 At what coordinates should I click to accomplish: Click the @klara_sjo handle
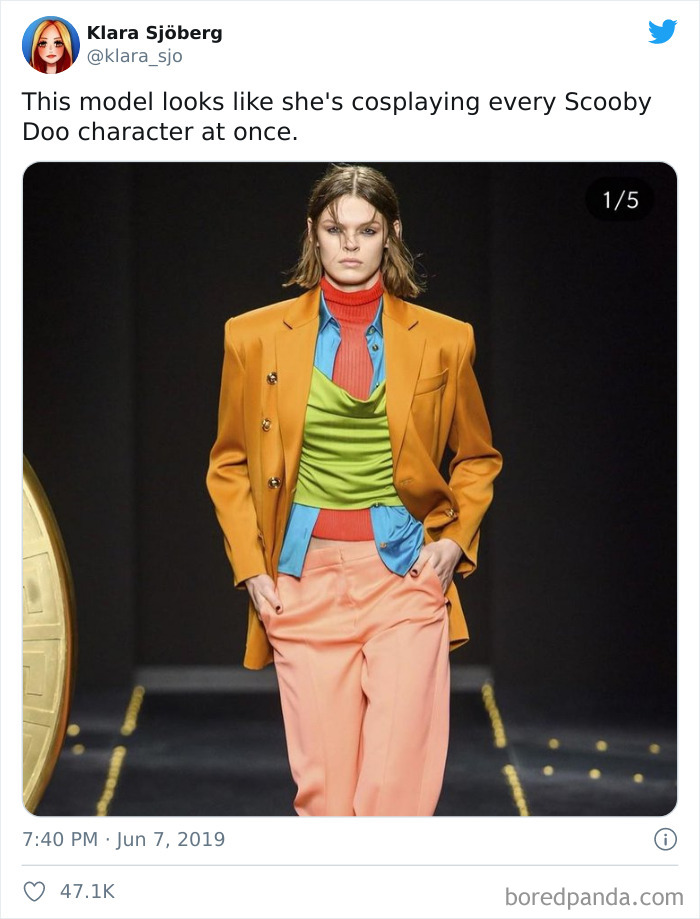pyautogui.click(x=135, y=56)
